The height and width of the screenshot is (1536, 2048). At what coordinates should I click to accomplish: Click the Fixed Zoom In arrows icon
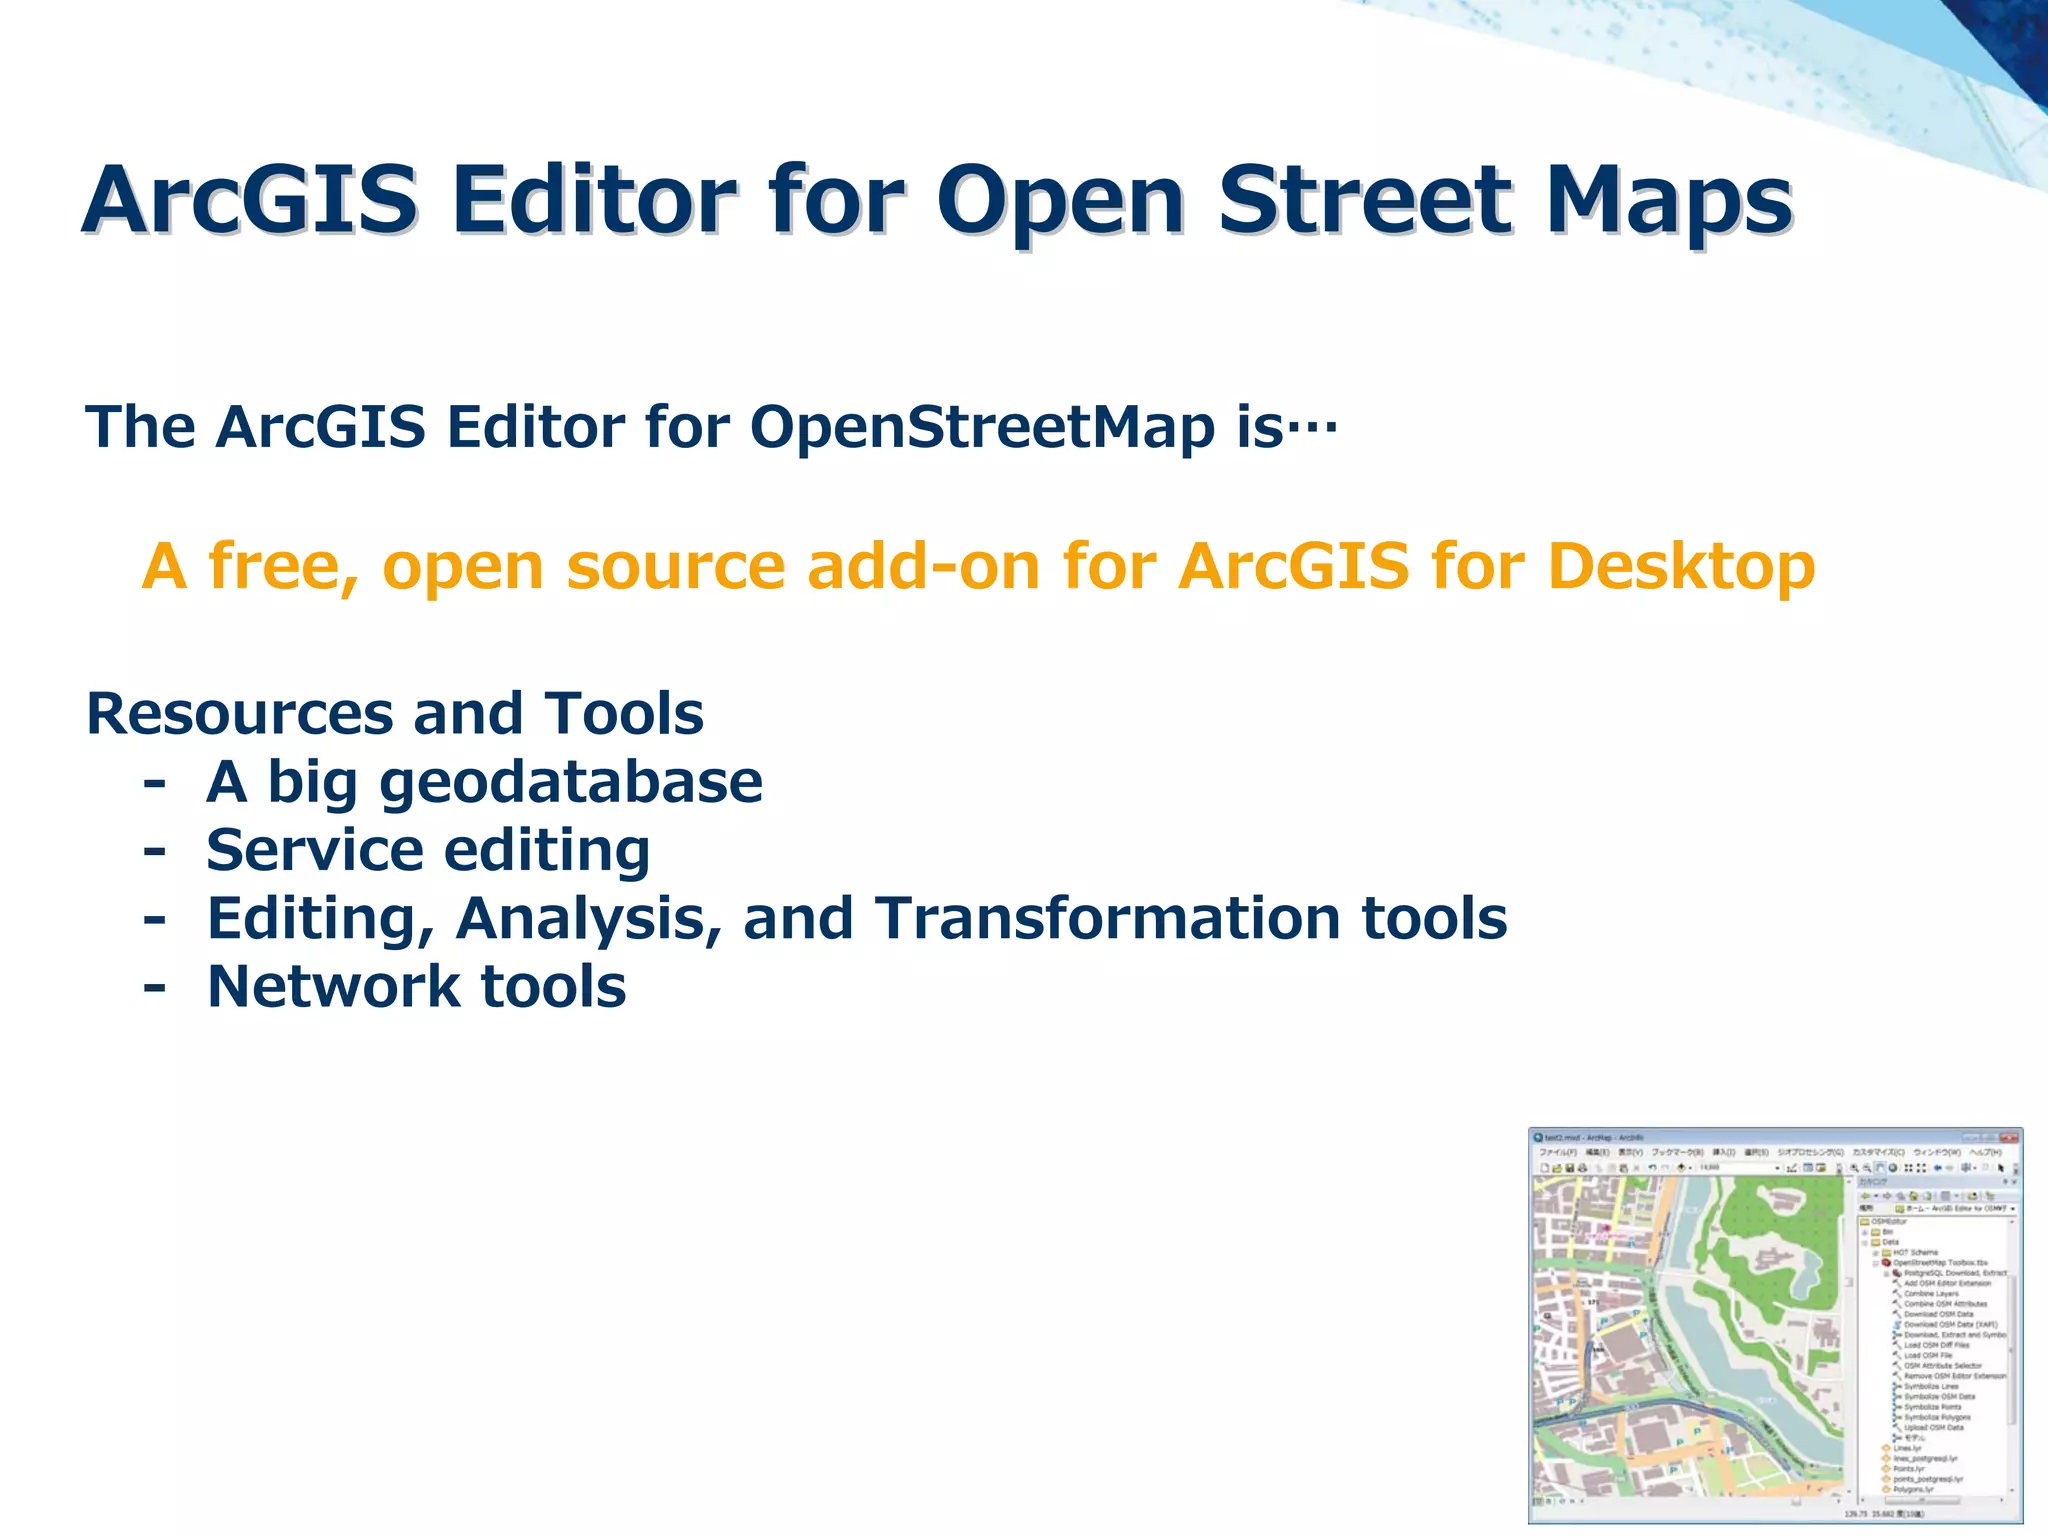pyautogui.click(x=1908, y=1168)
